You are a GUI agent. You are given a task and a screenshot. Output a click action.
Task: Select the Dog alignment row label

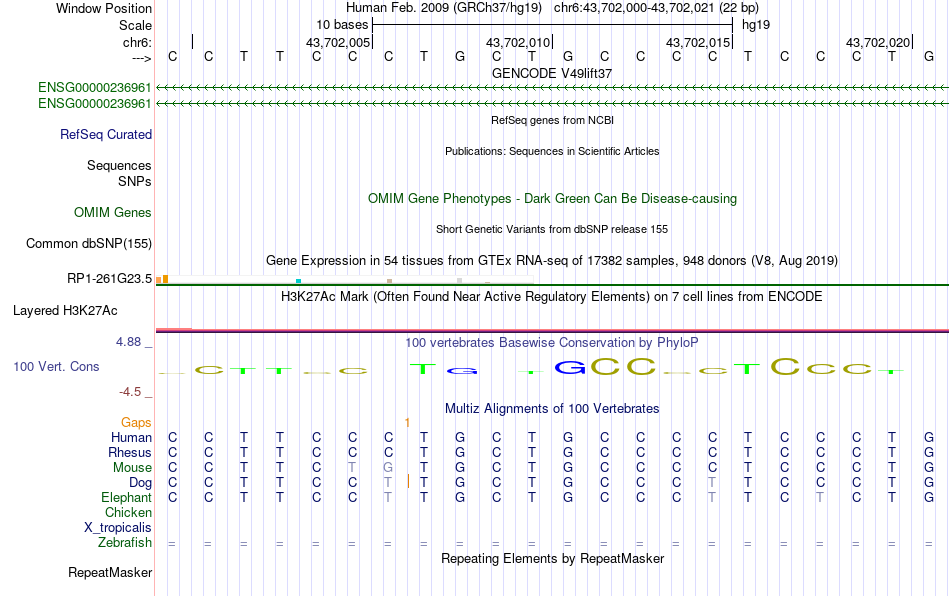click(x=140, y=483)
